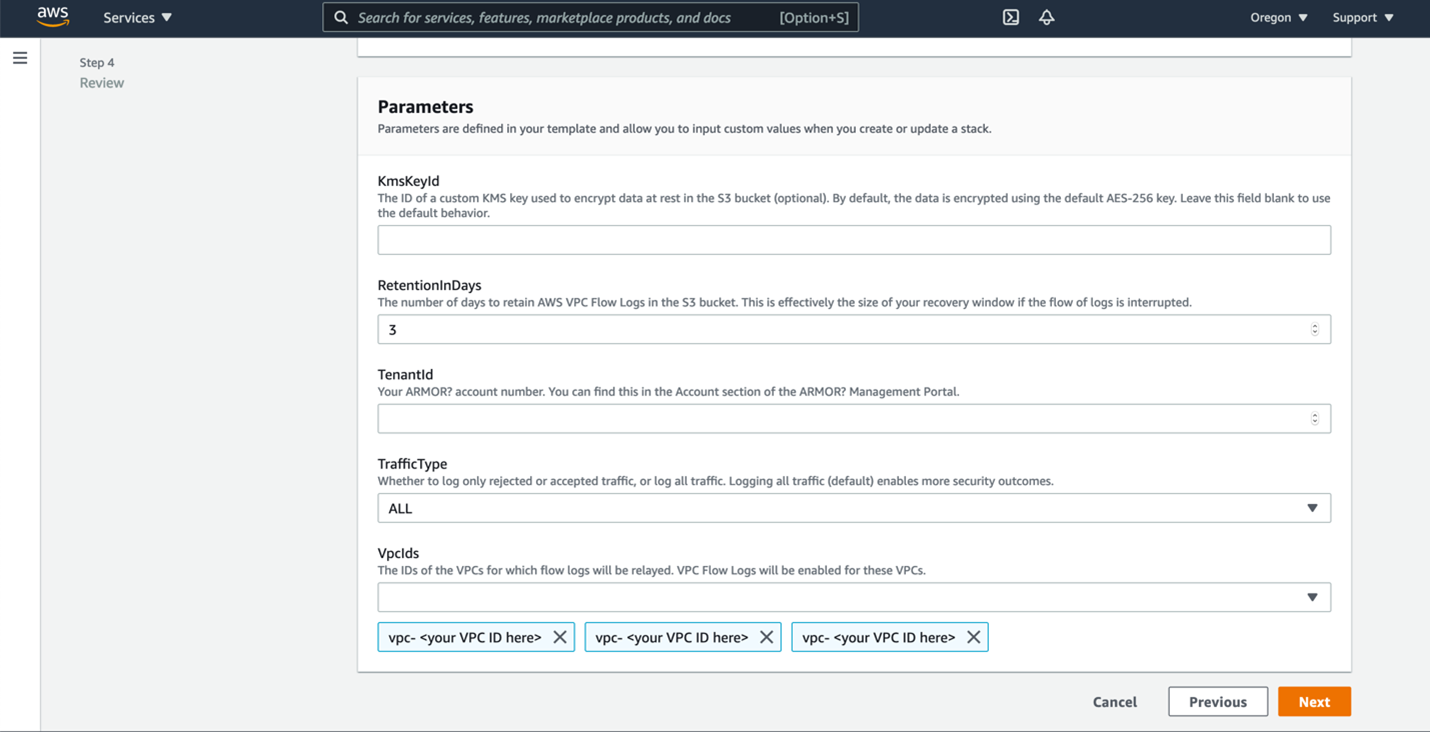Click the search magnifier icon
This screenshot has width=1430, height=732.
341,17
